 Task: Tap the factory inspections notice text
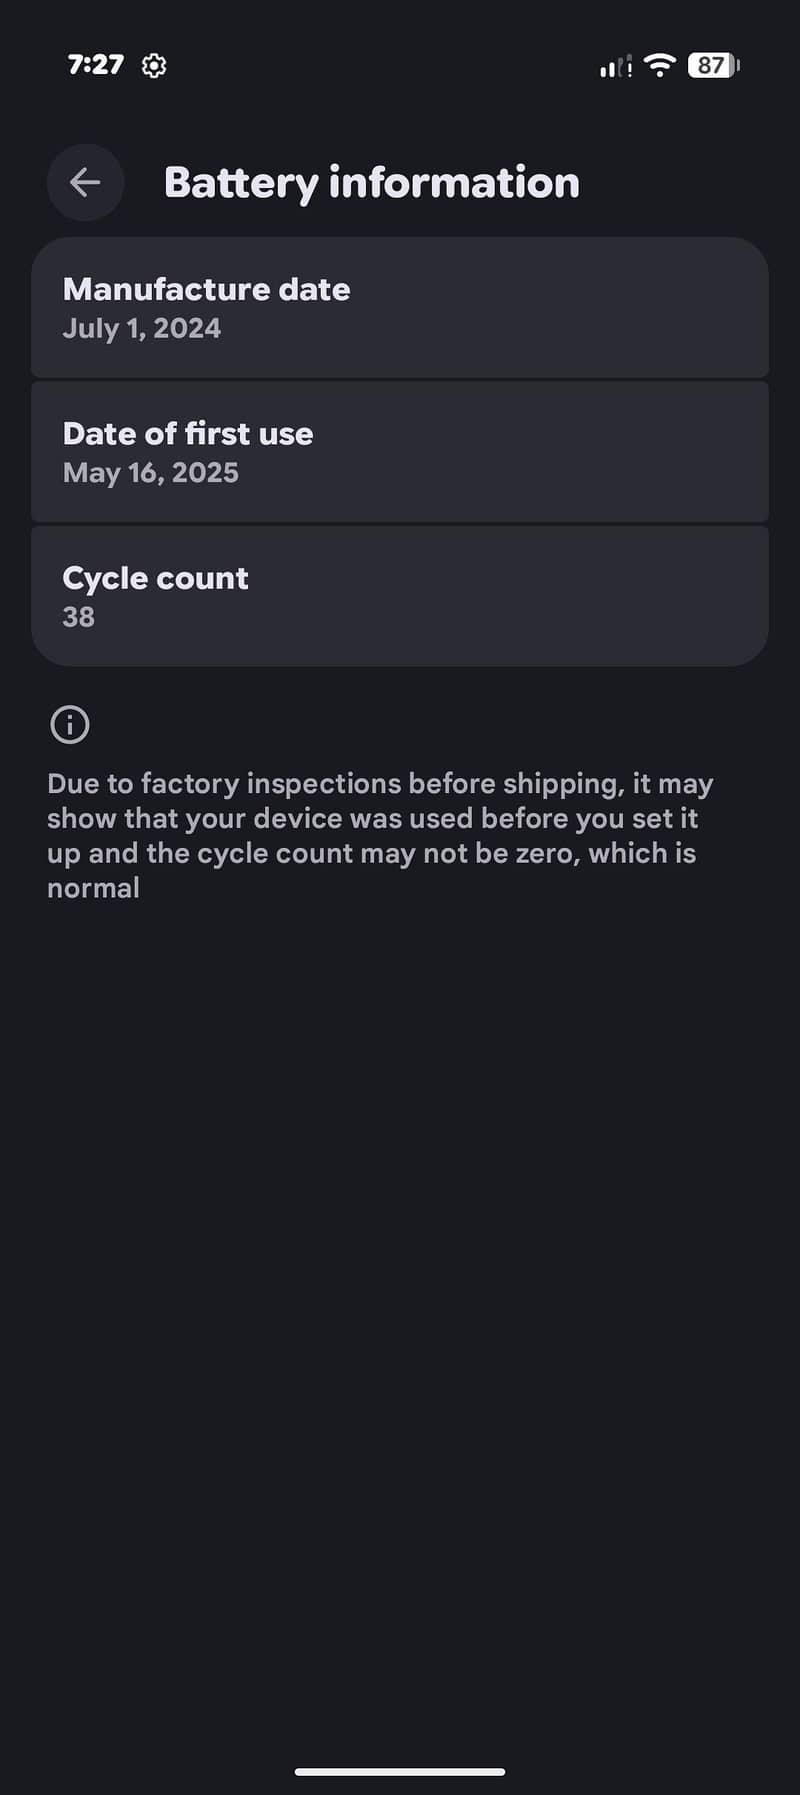[x=380, y=835]
